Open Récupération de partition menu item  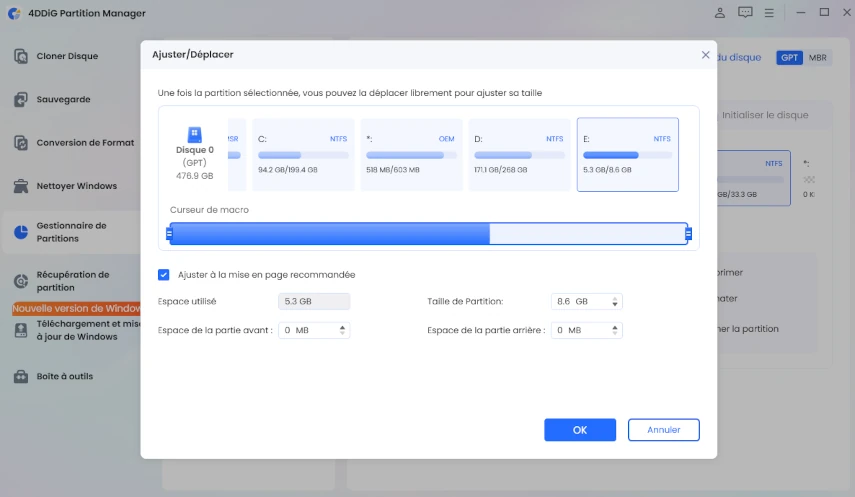(73, 281)
